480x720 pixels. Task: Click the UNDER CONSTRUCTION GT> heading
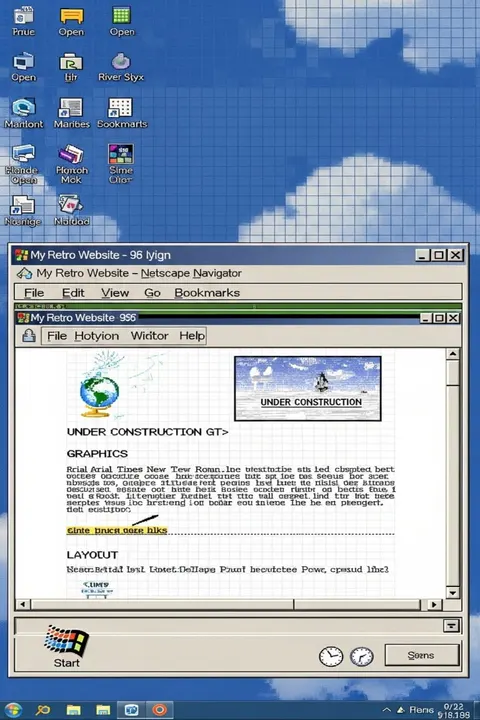(x=147, y=432)
